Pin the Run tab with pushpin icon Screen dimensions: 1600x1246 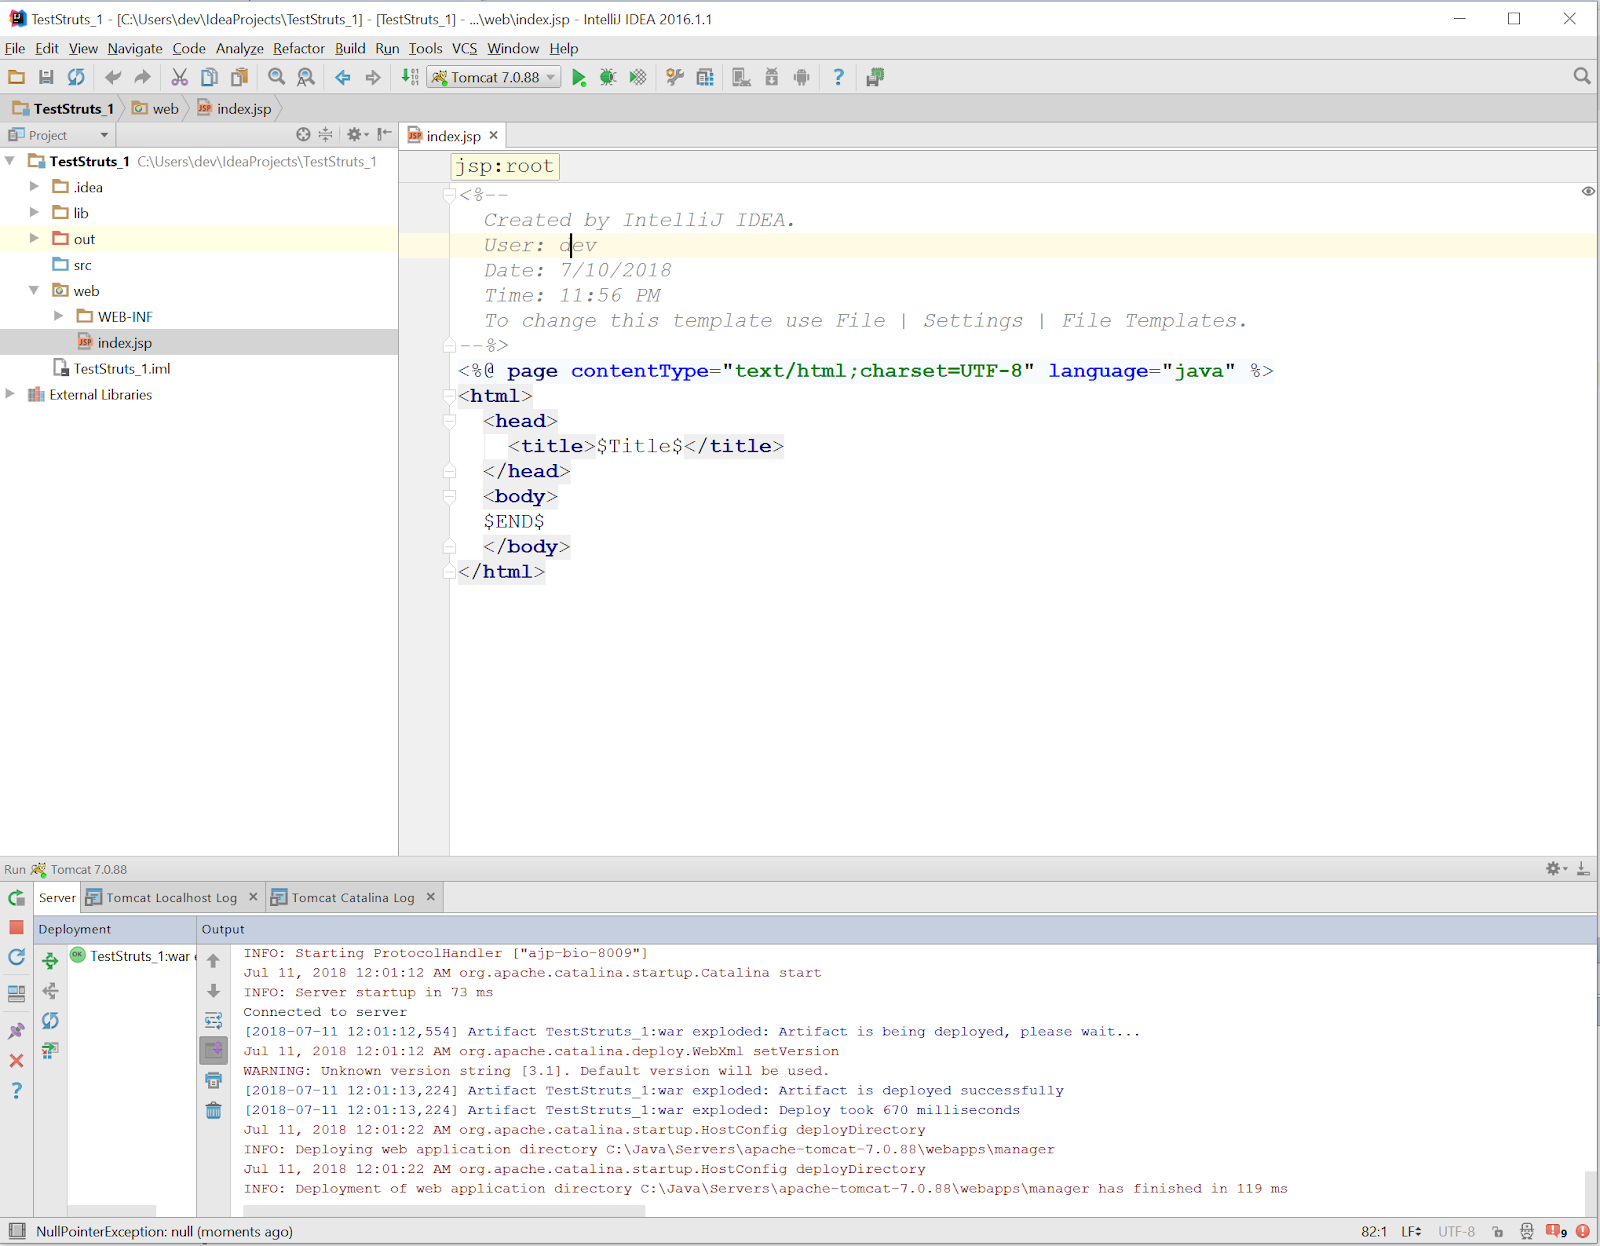click(16, 1031)
